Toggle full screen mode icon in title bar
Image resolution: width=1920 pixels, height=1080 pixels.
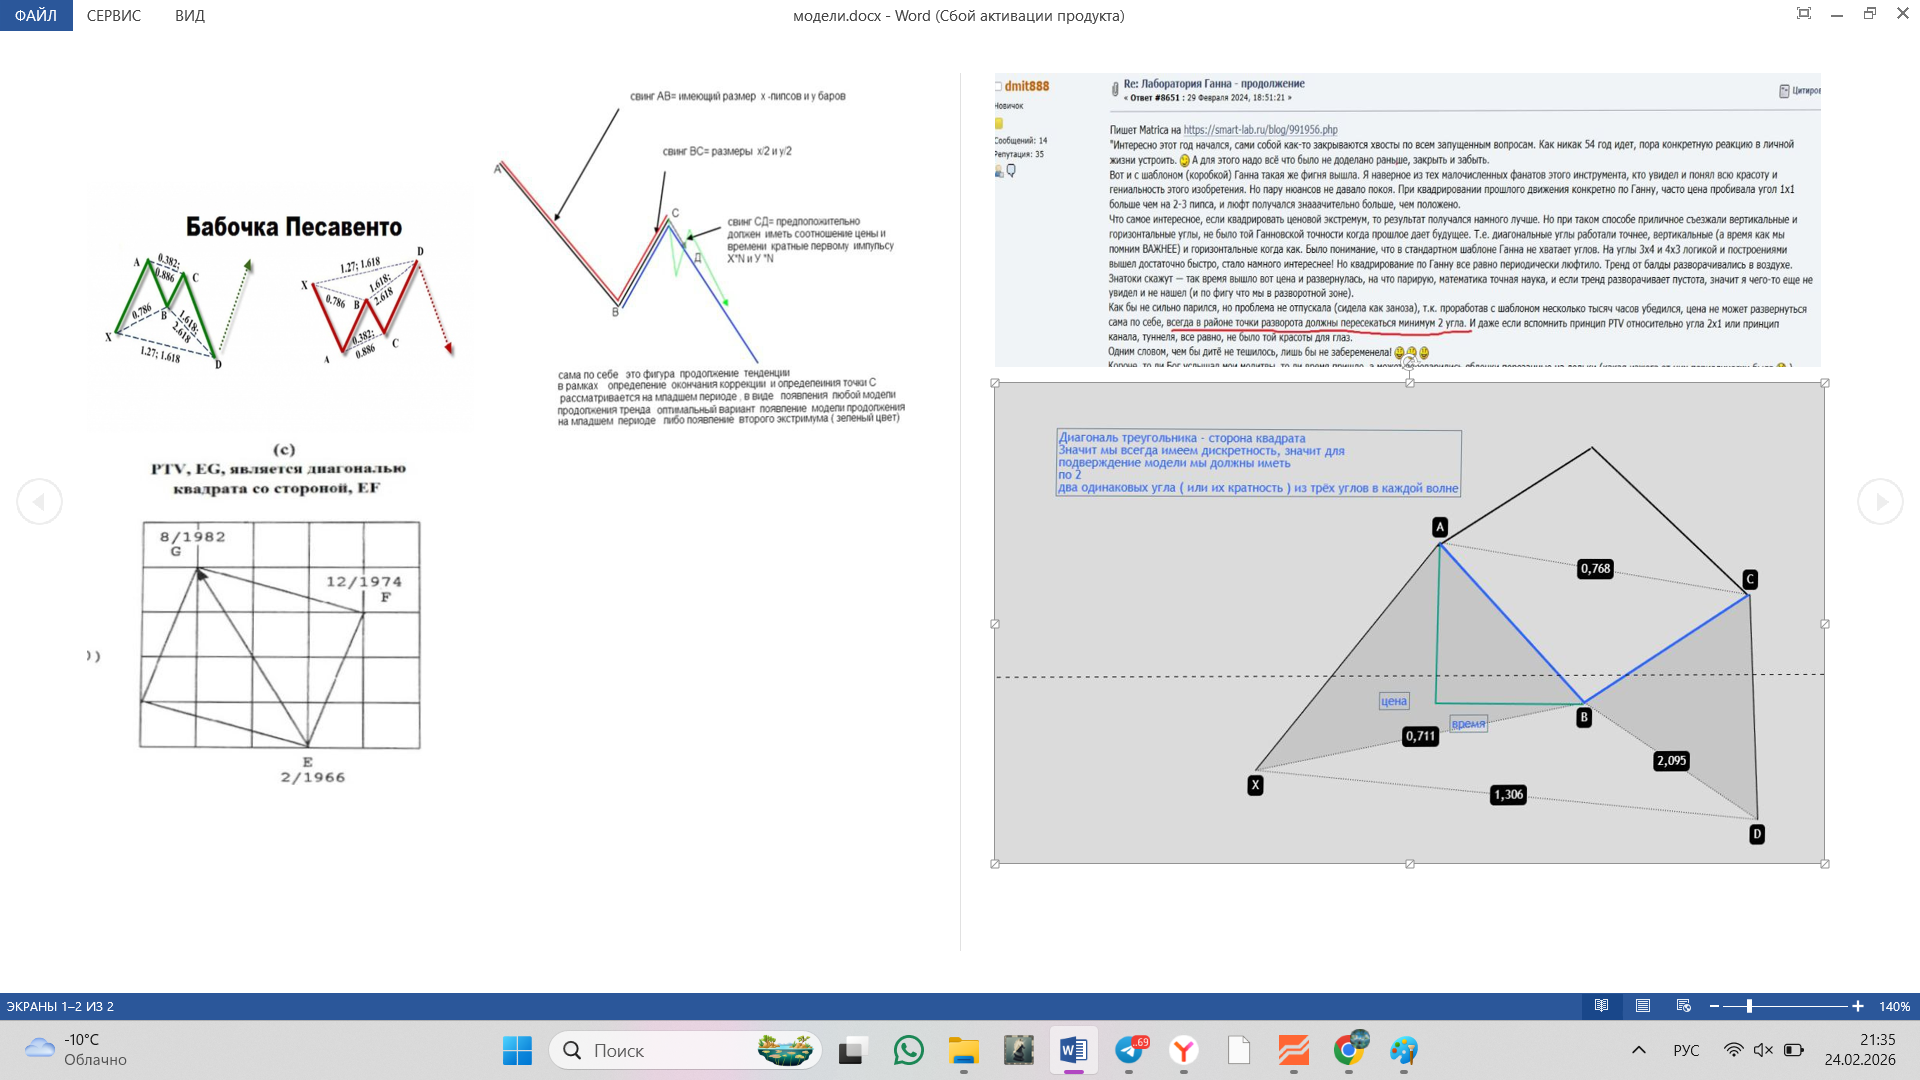[1804, 14]
